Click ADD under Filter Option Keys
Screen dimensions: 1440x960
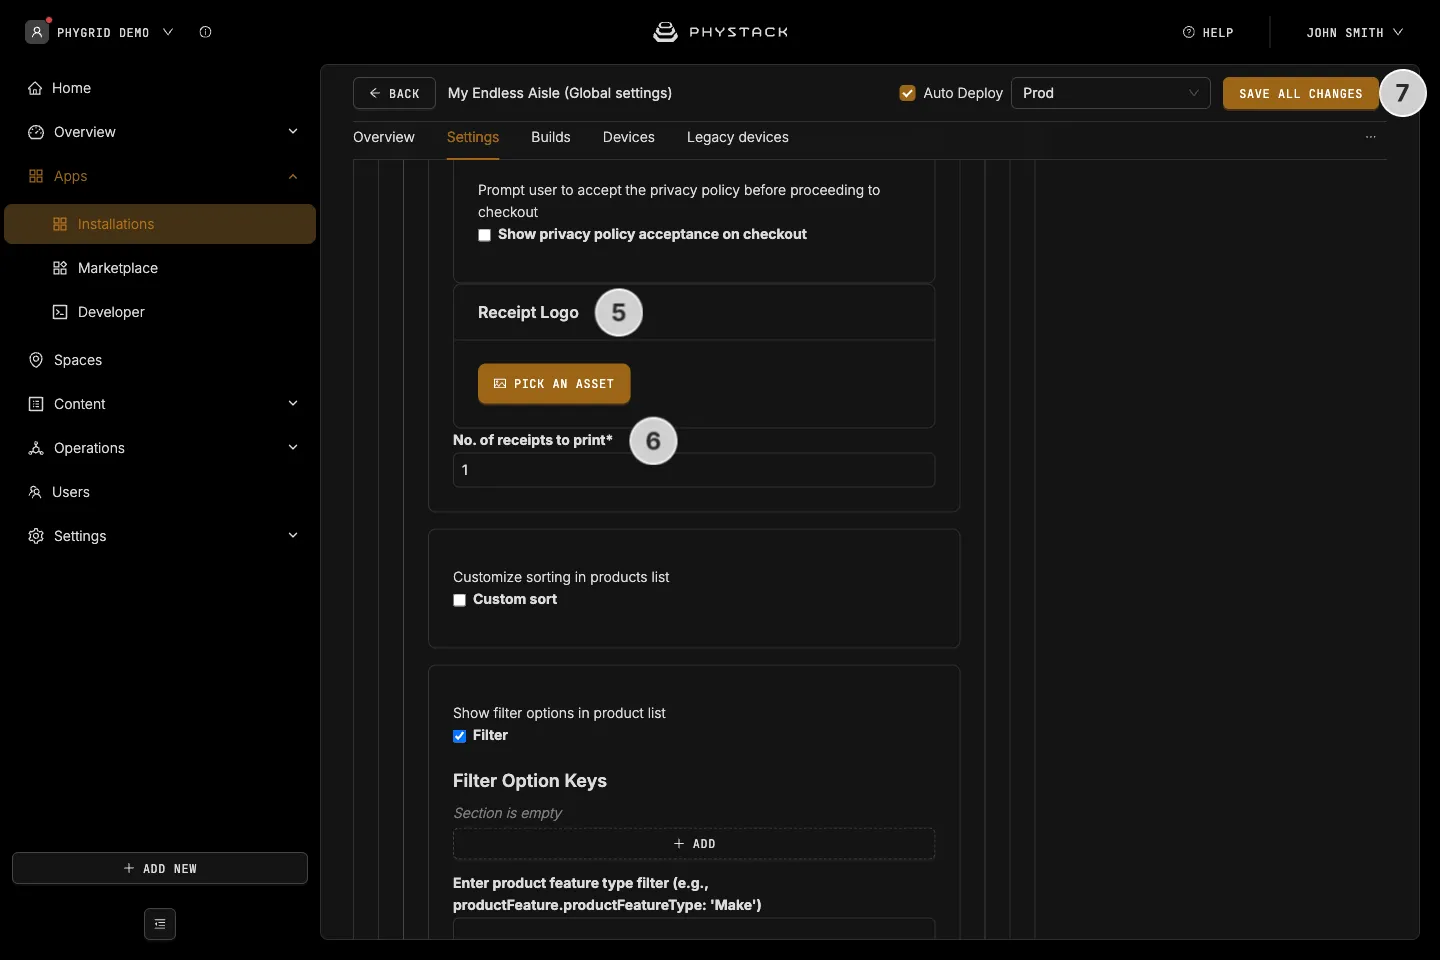coord(694,844)
